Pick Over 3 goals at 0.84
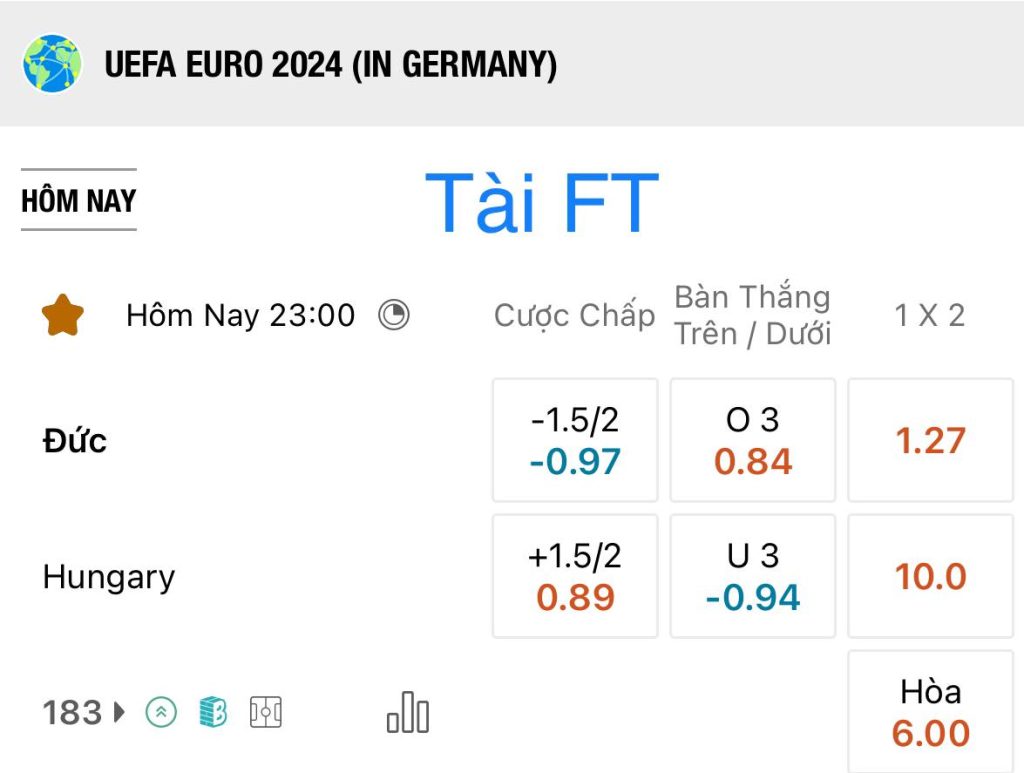This screenshot has height=773, width=1024. 753,440
